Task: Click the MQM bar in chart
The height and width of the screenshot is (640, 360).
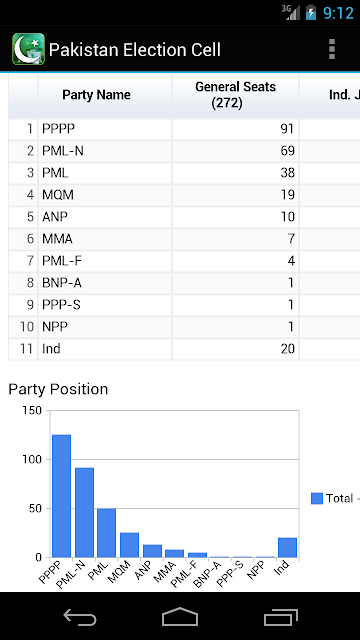Action: point(129,545)
